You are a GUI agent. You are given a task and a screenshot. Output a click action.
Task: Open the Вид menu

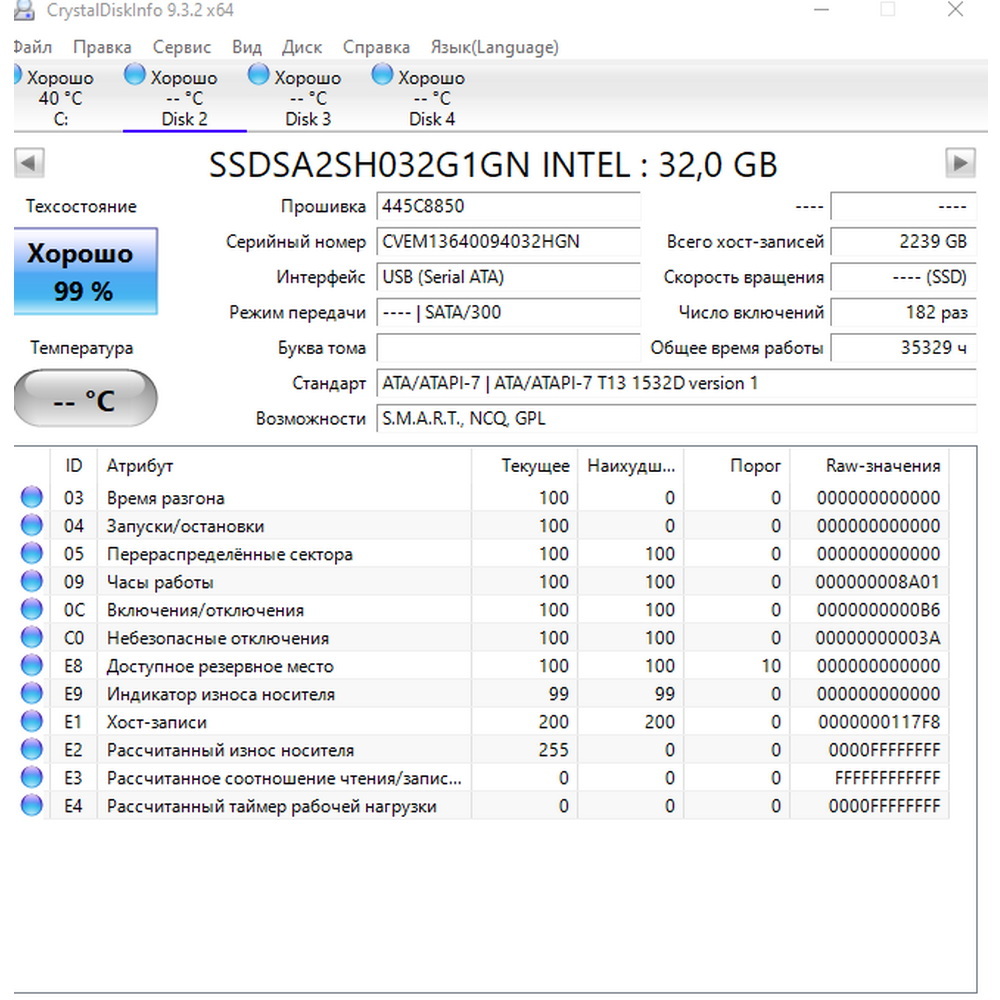pos(247,47)
